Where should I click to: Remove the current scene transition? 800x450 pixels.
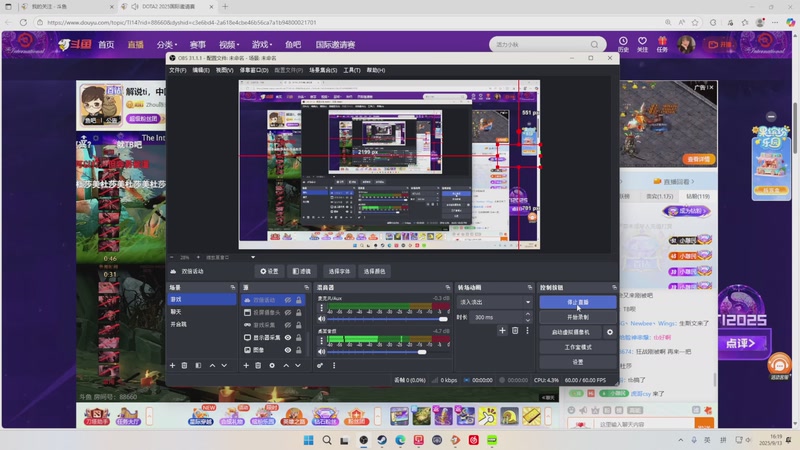[x=515, y=331]
